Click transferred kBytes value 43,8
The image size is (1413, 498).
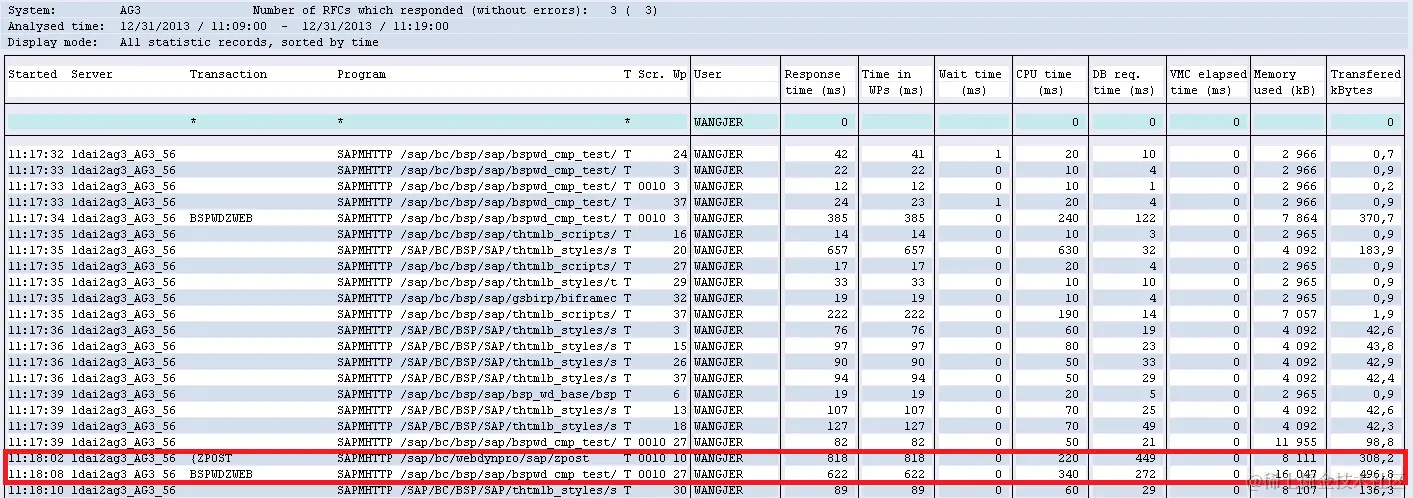[1380, 346]
